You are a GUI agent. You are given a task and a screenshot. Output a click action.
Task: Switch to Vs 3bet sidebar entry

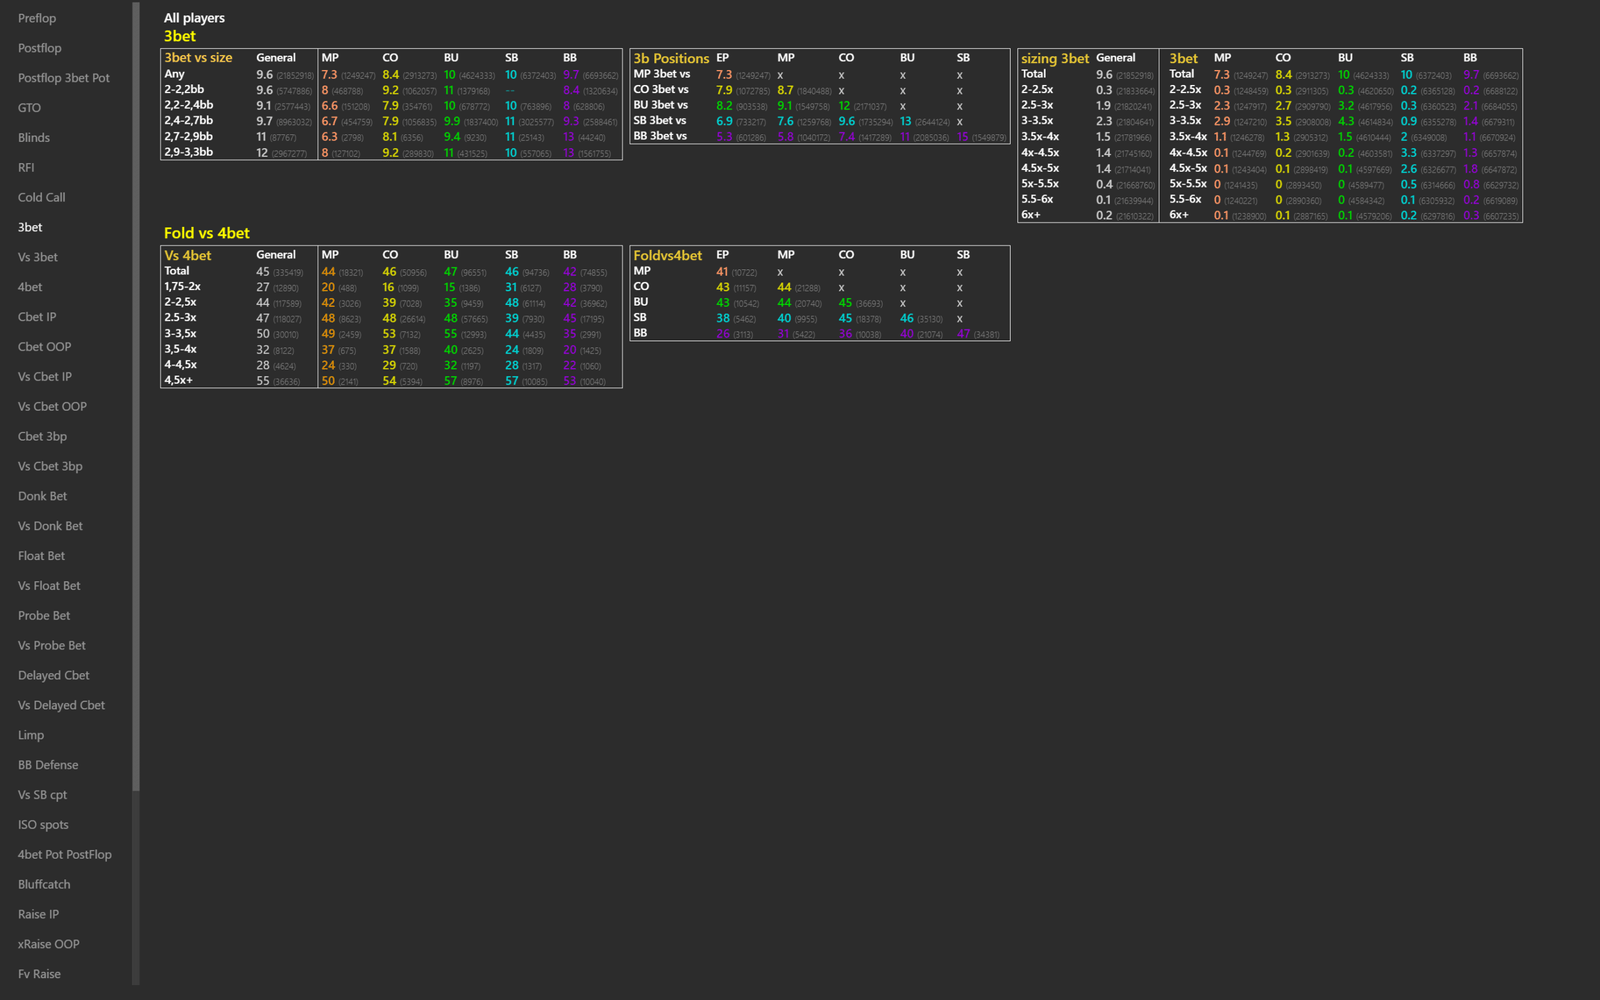click(38, 257)
